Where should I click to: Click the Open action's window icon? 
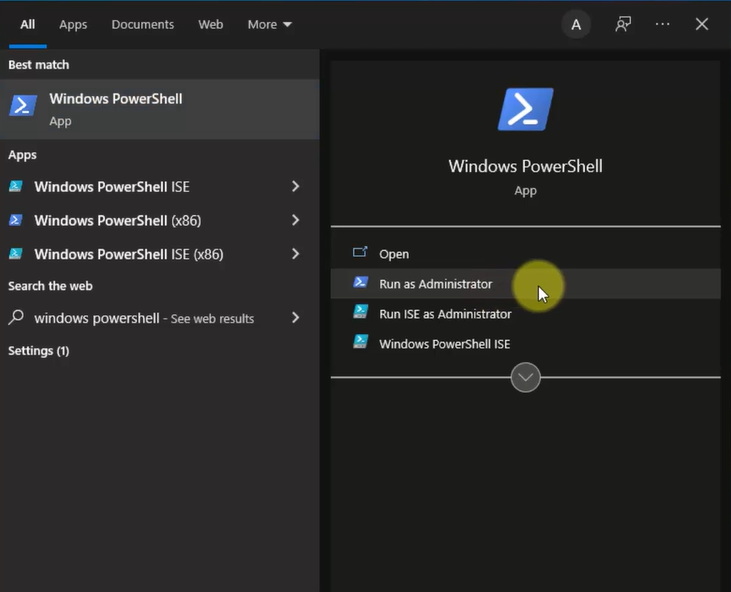360,252
